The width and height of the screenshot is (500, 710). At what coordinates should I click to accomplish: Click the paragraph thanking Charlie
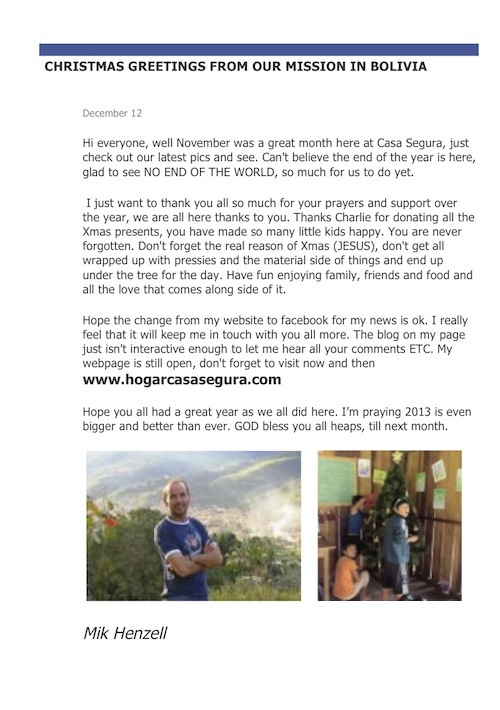(x=278, y=246)
